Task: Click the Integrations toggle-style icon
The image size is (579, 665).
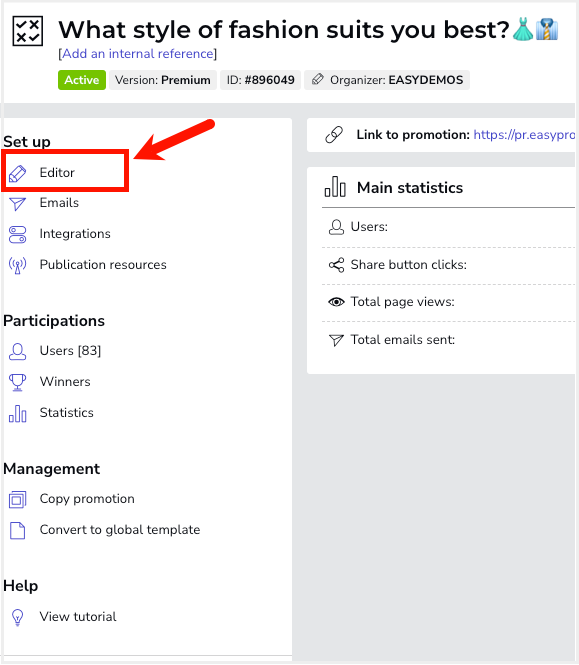Action: tap(17, 235)
